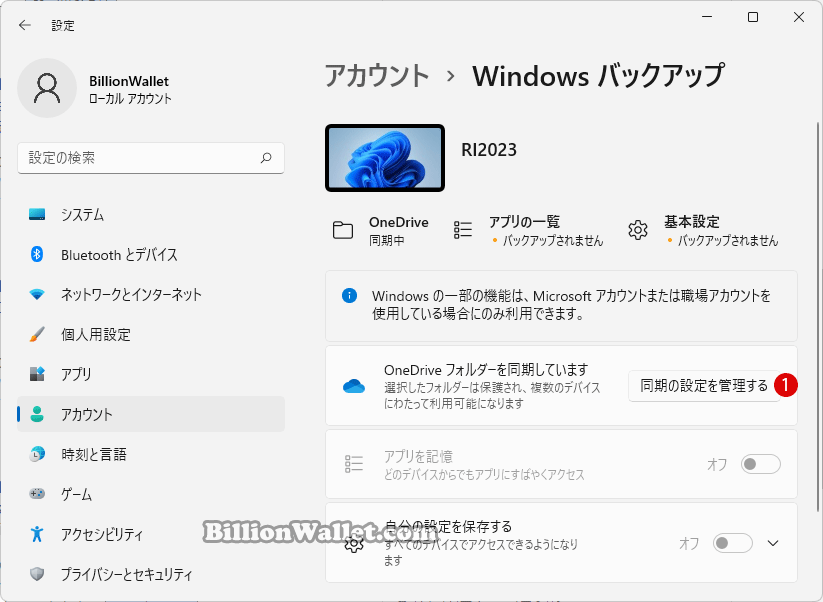Minimize the settings window

tap(707, 17)
